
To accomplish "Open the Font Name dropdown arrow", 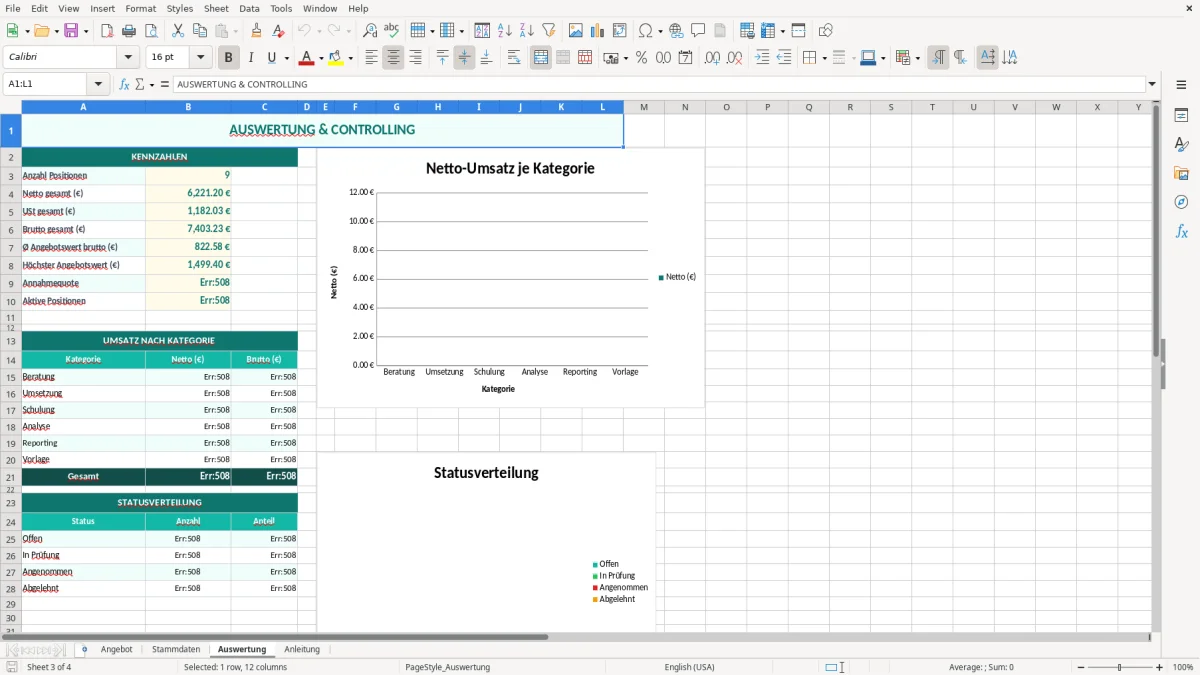I will [x=127, y=58].
